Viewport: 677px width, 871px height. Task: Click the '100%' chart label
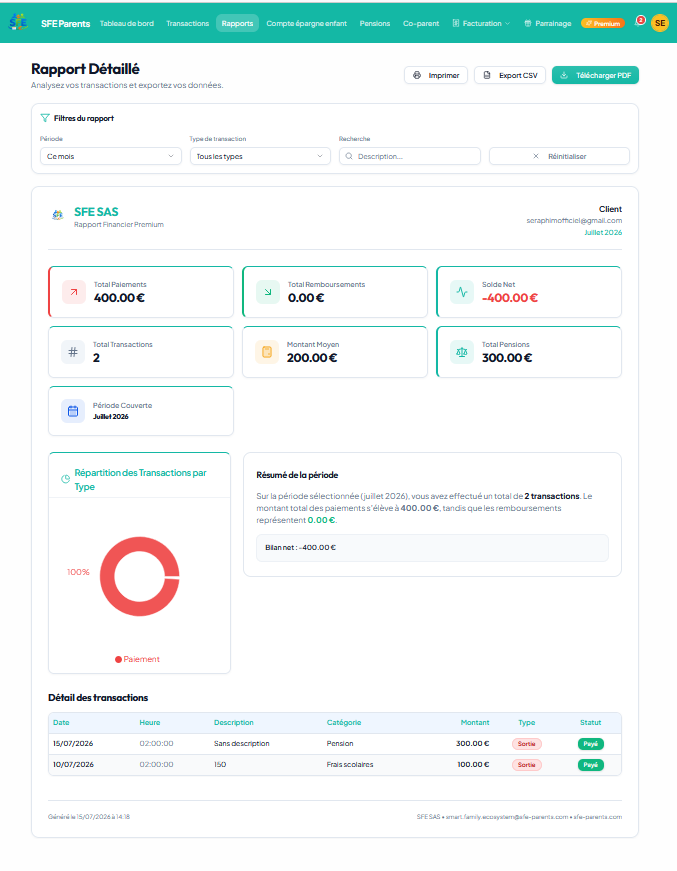(78, 572)
